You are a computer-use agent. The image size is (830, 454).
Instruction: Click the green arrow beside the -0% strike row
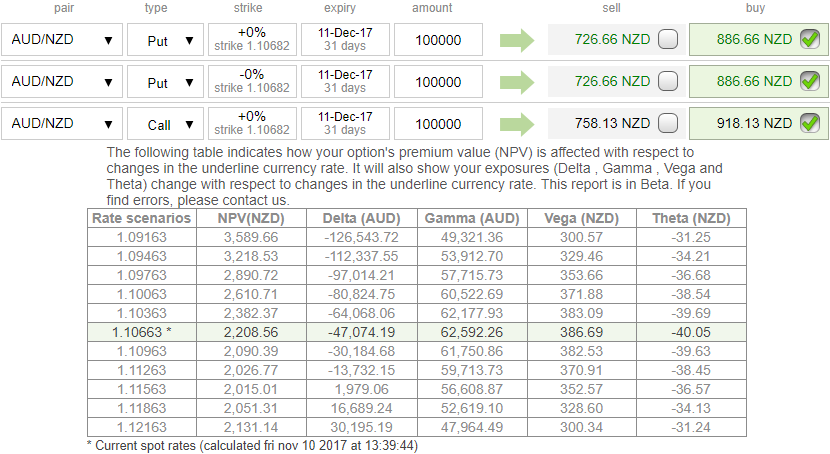click(518, 82)
